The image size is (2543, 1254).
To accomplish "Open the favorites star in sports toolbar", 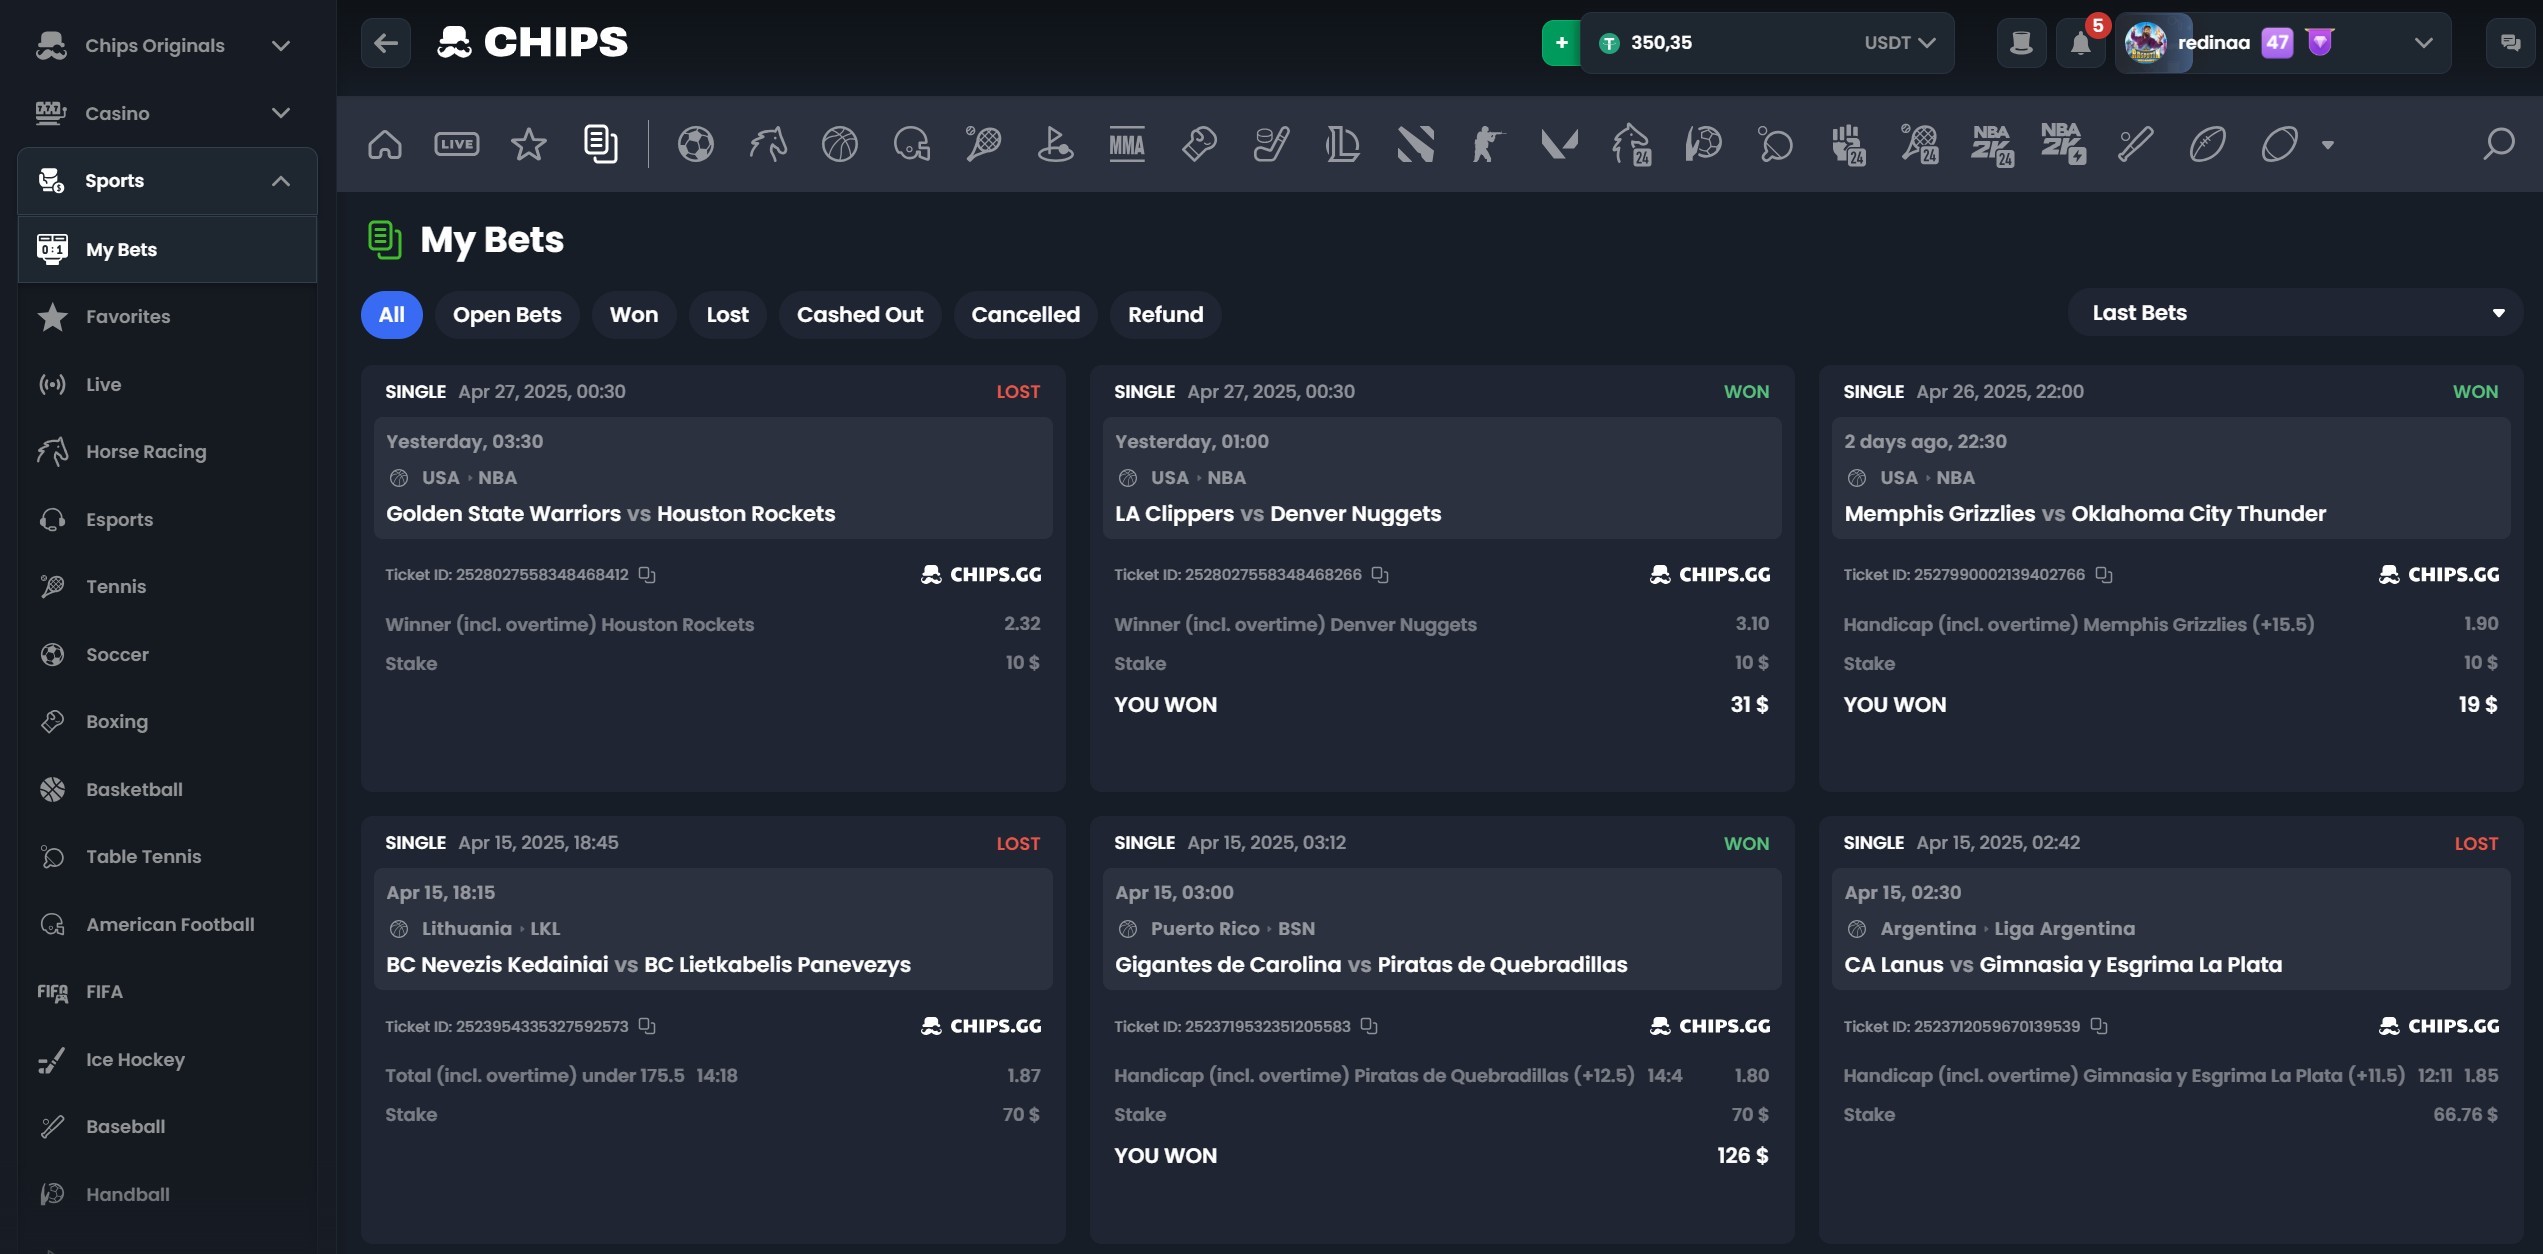I will (529, 144).
